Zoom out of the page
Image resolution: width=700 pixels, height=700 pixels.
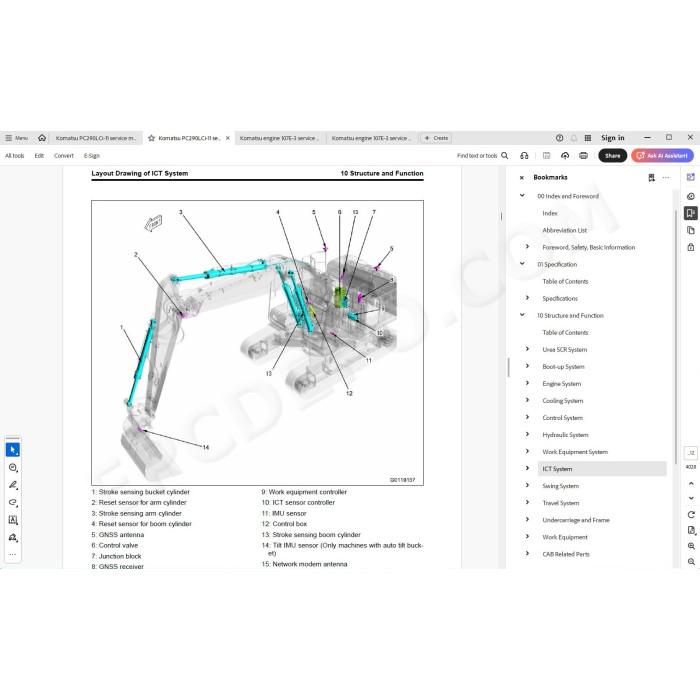pyautogui.click(x=691, y=562)
